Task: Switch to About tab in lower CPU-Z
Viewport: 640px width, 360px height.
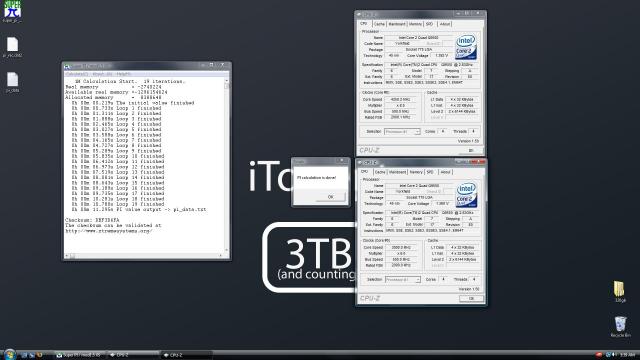Action: point(445,172)
